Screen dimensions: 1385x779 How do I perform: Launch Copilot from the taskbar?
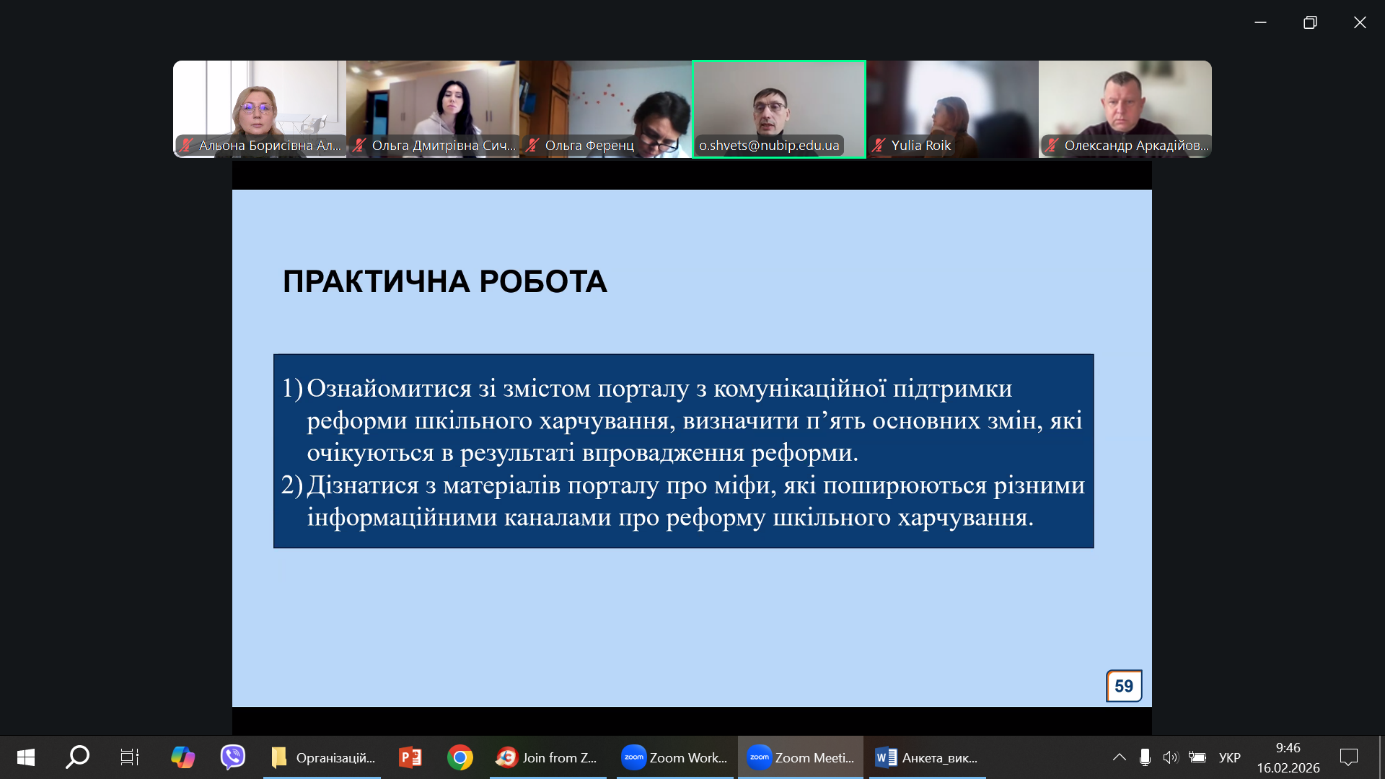[x=182, y=757]
